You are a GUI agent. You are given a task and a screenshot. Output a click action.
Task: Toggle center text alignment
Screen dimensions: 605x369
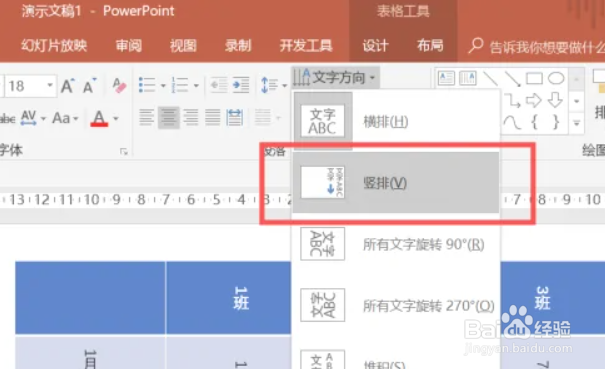[x=169, y=117]
